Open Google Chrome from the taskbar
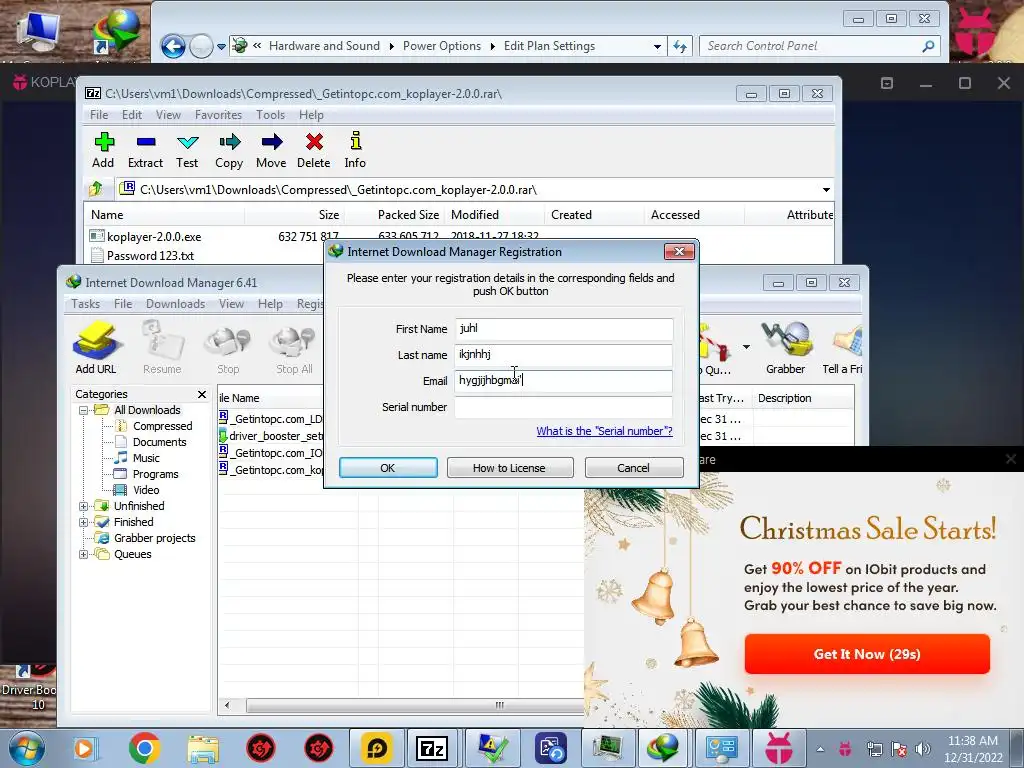This screenshot has height=768, width=1024. point(144,748)
